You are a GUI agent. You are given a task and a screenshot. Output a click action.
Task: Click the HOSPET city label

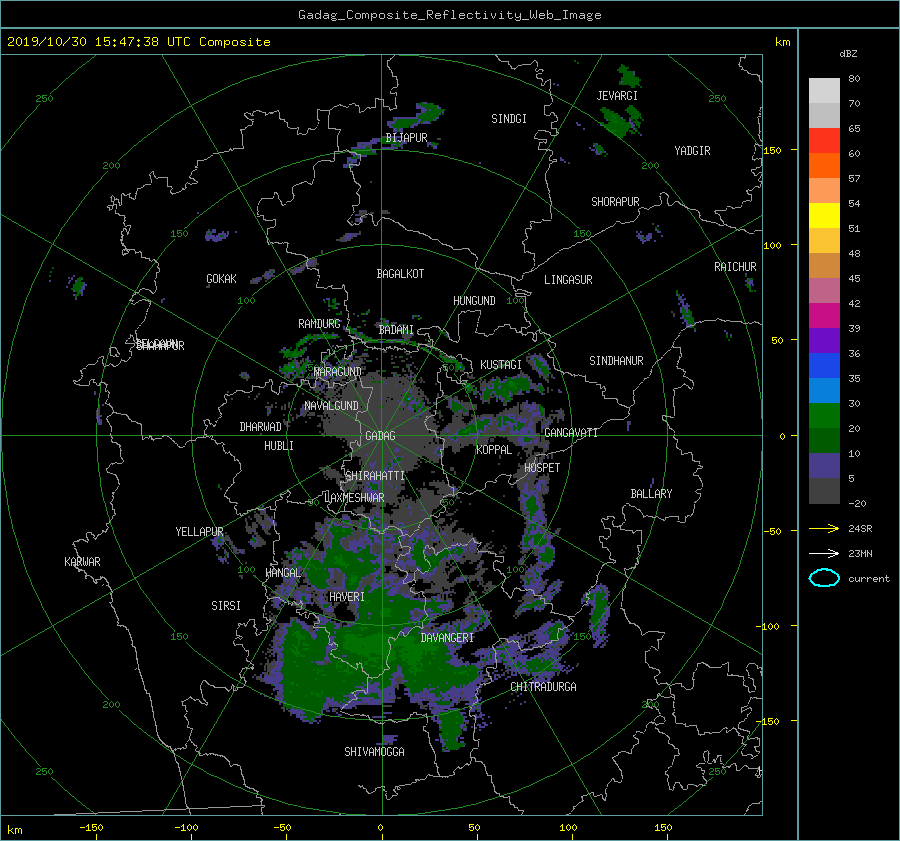pos(542,468)
